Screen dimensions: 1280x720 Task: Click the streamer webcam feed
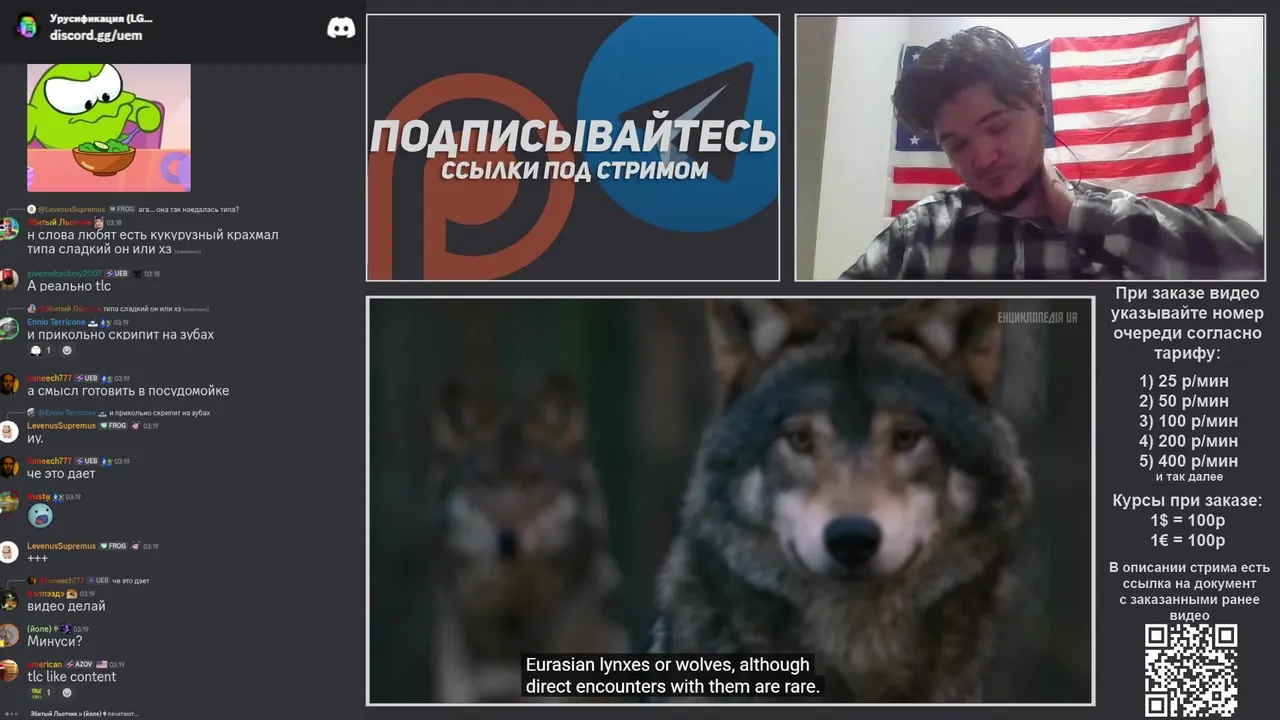[1030, 148]
